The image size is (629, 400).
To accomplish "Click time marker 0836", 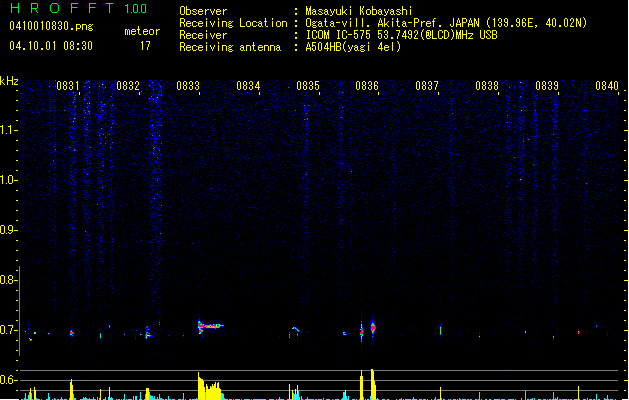I will click(367, 86).
